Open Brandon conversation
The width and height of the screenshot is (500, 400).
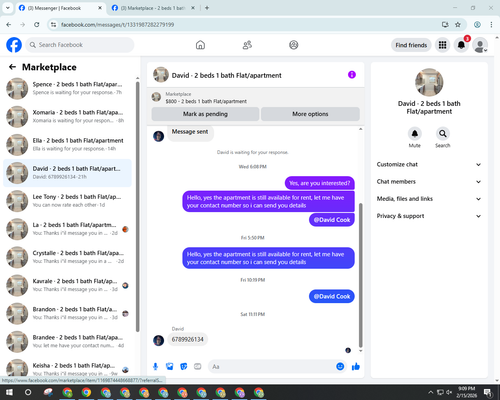point(68,313)
